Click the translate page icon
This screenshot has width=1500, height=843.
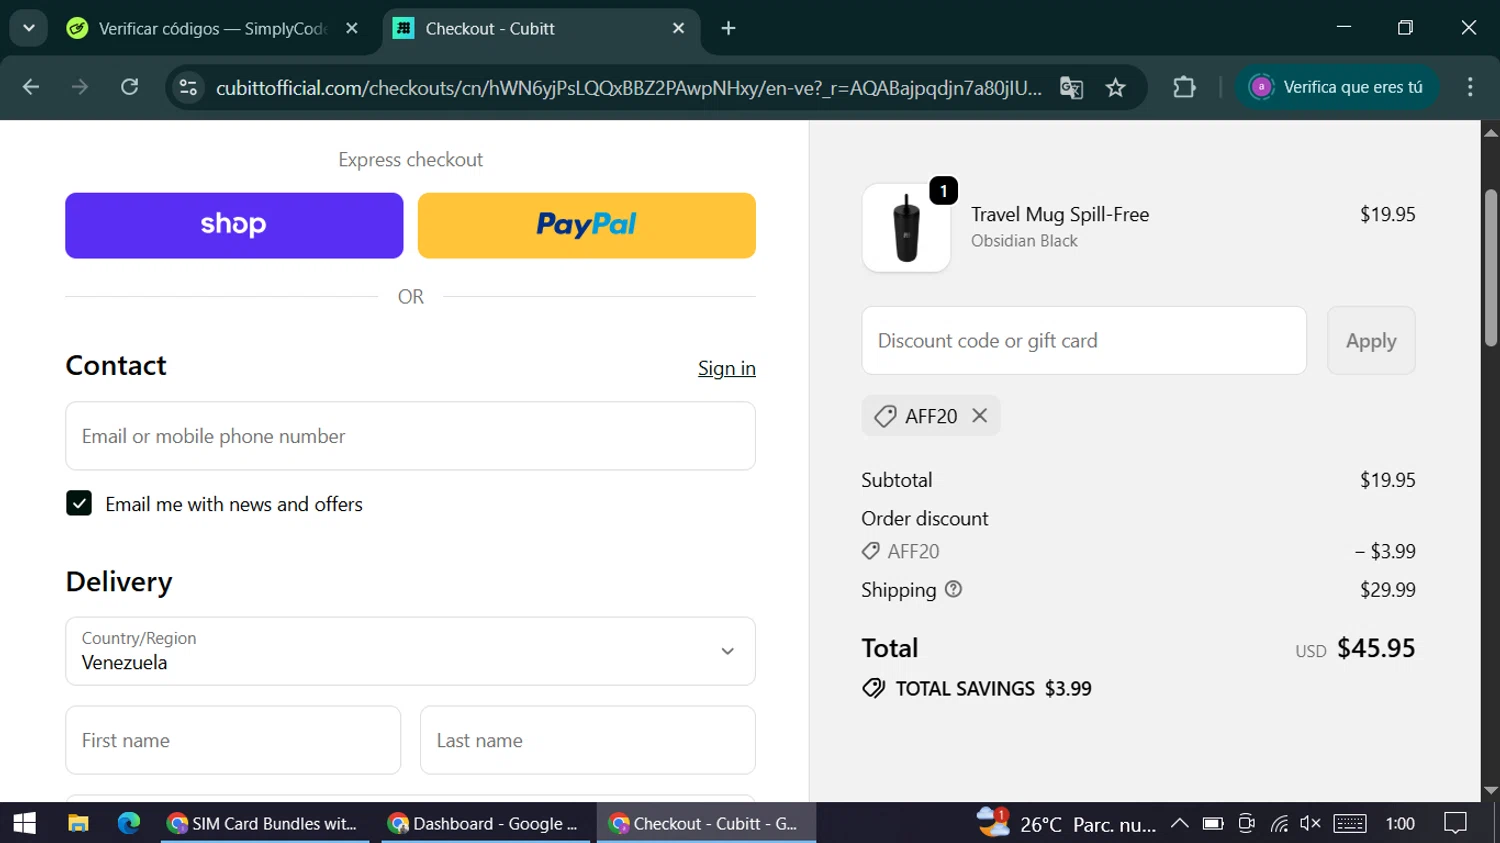pos(1071,88)
